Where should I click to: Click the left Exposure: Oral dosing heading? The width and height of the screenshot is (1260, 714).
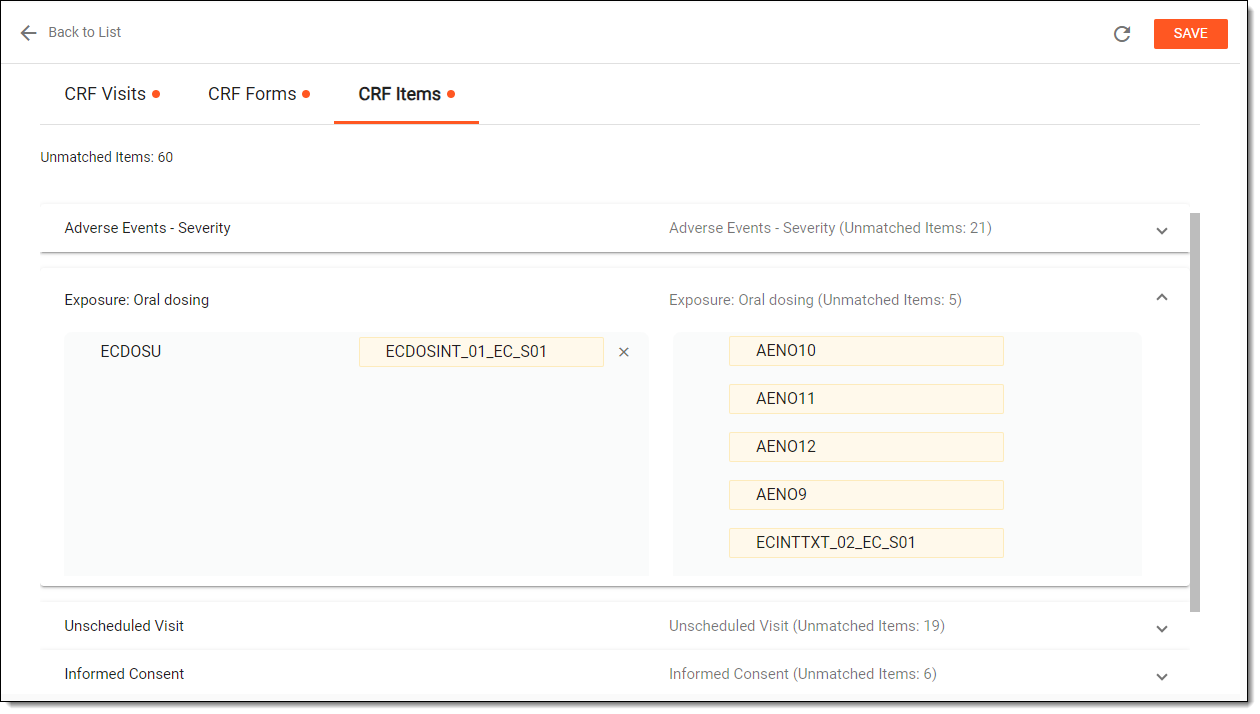coord(137,300)
